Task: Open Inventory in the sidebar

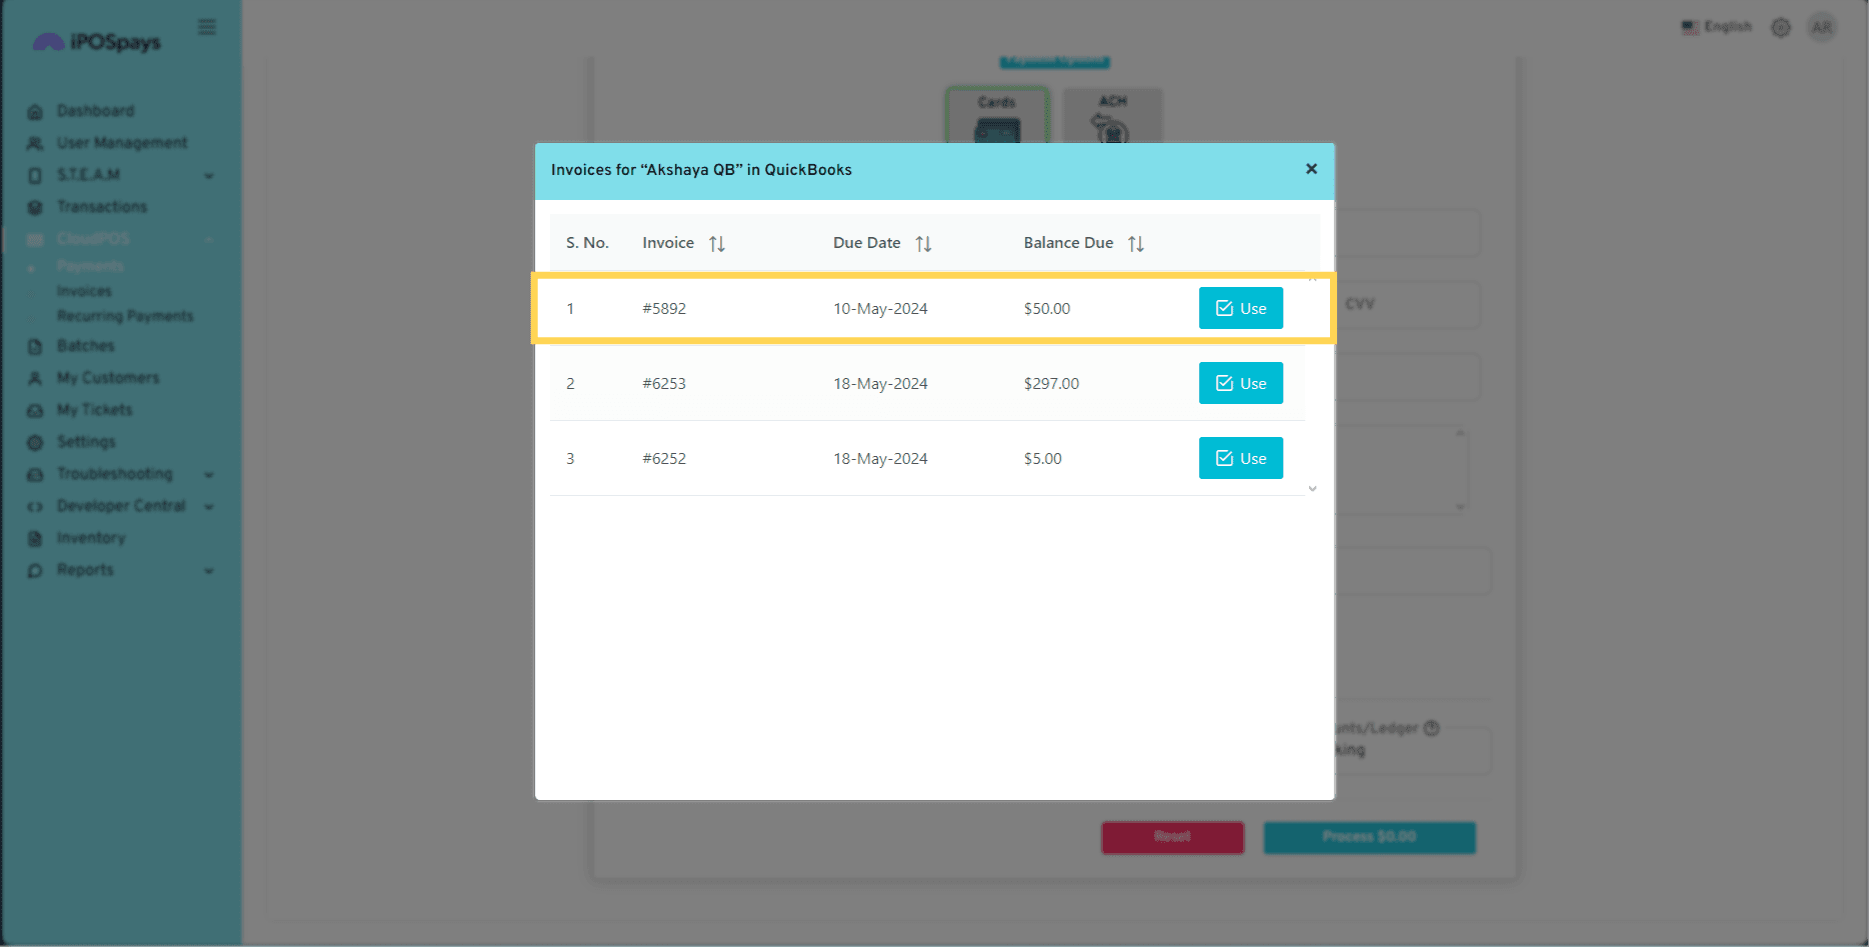Action: click(x=91, y=538)
